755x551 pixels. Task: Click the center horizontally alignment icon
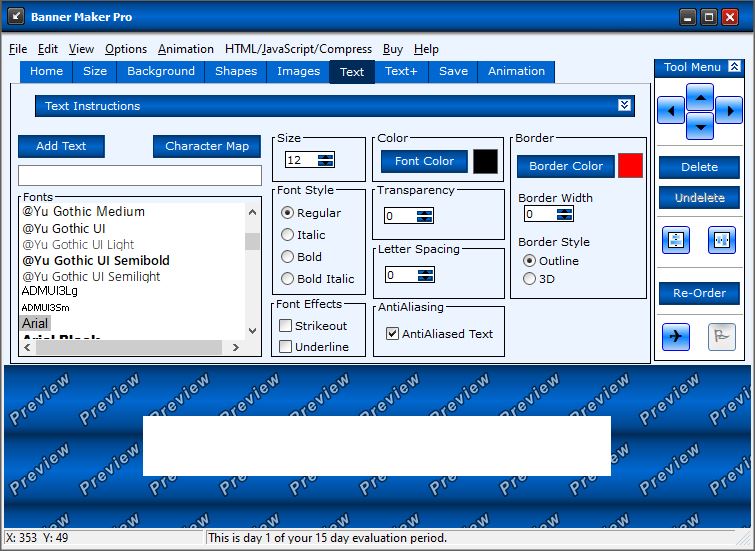[x=722, y=240]
